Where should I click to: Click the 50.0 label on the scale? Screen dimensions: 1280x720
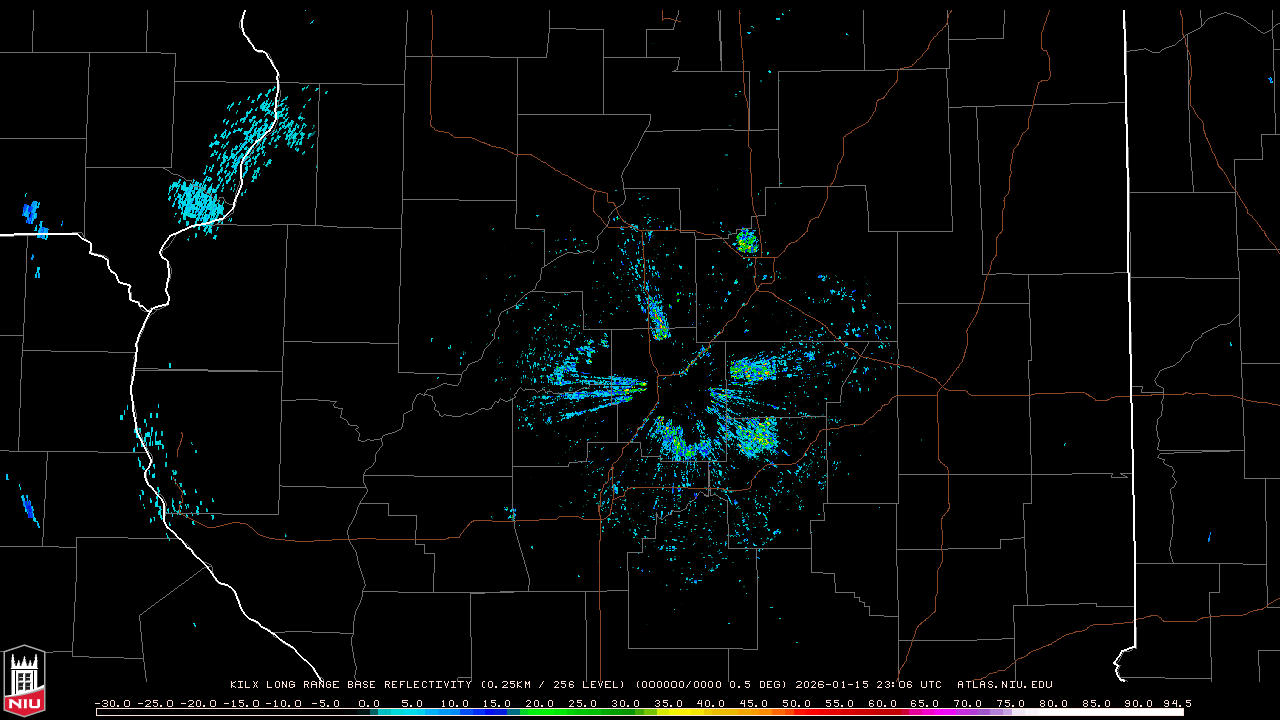797,703
